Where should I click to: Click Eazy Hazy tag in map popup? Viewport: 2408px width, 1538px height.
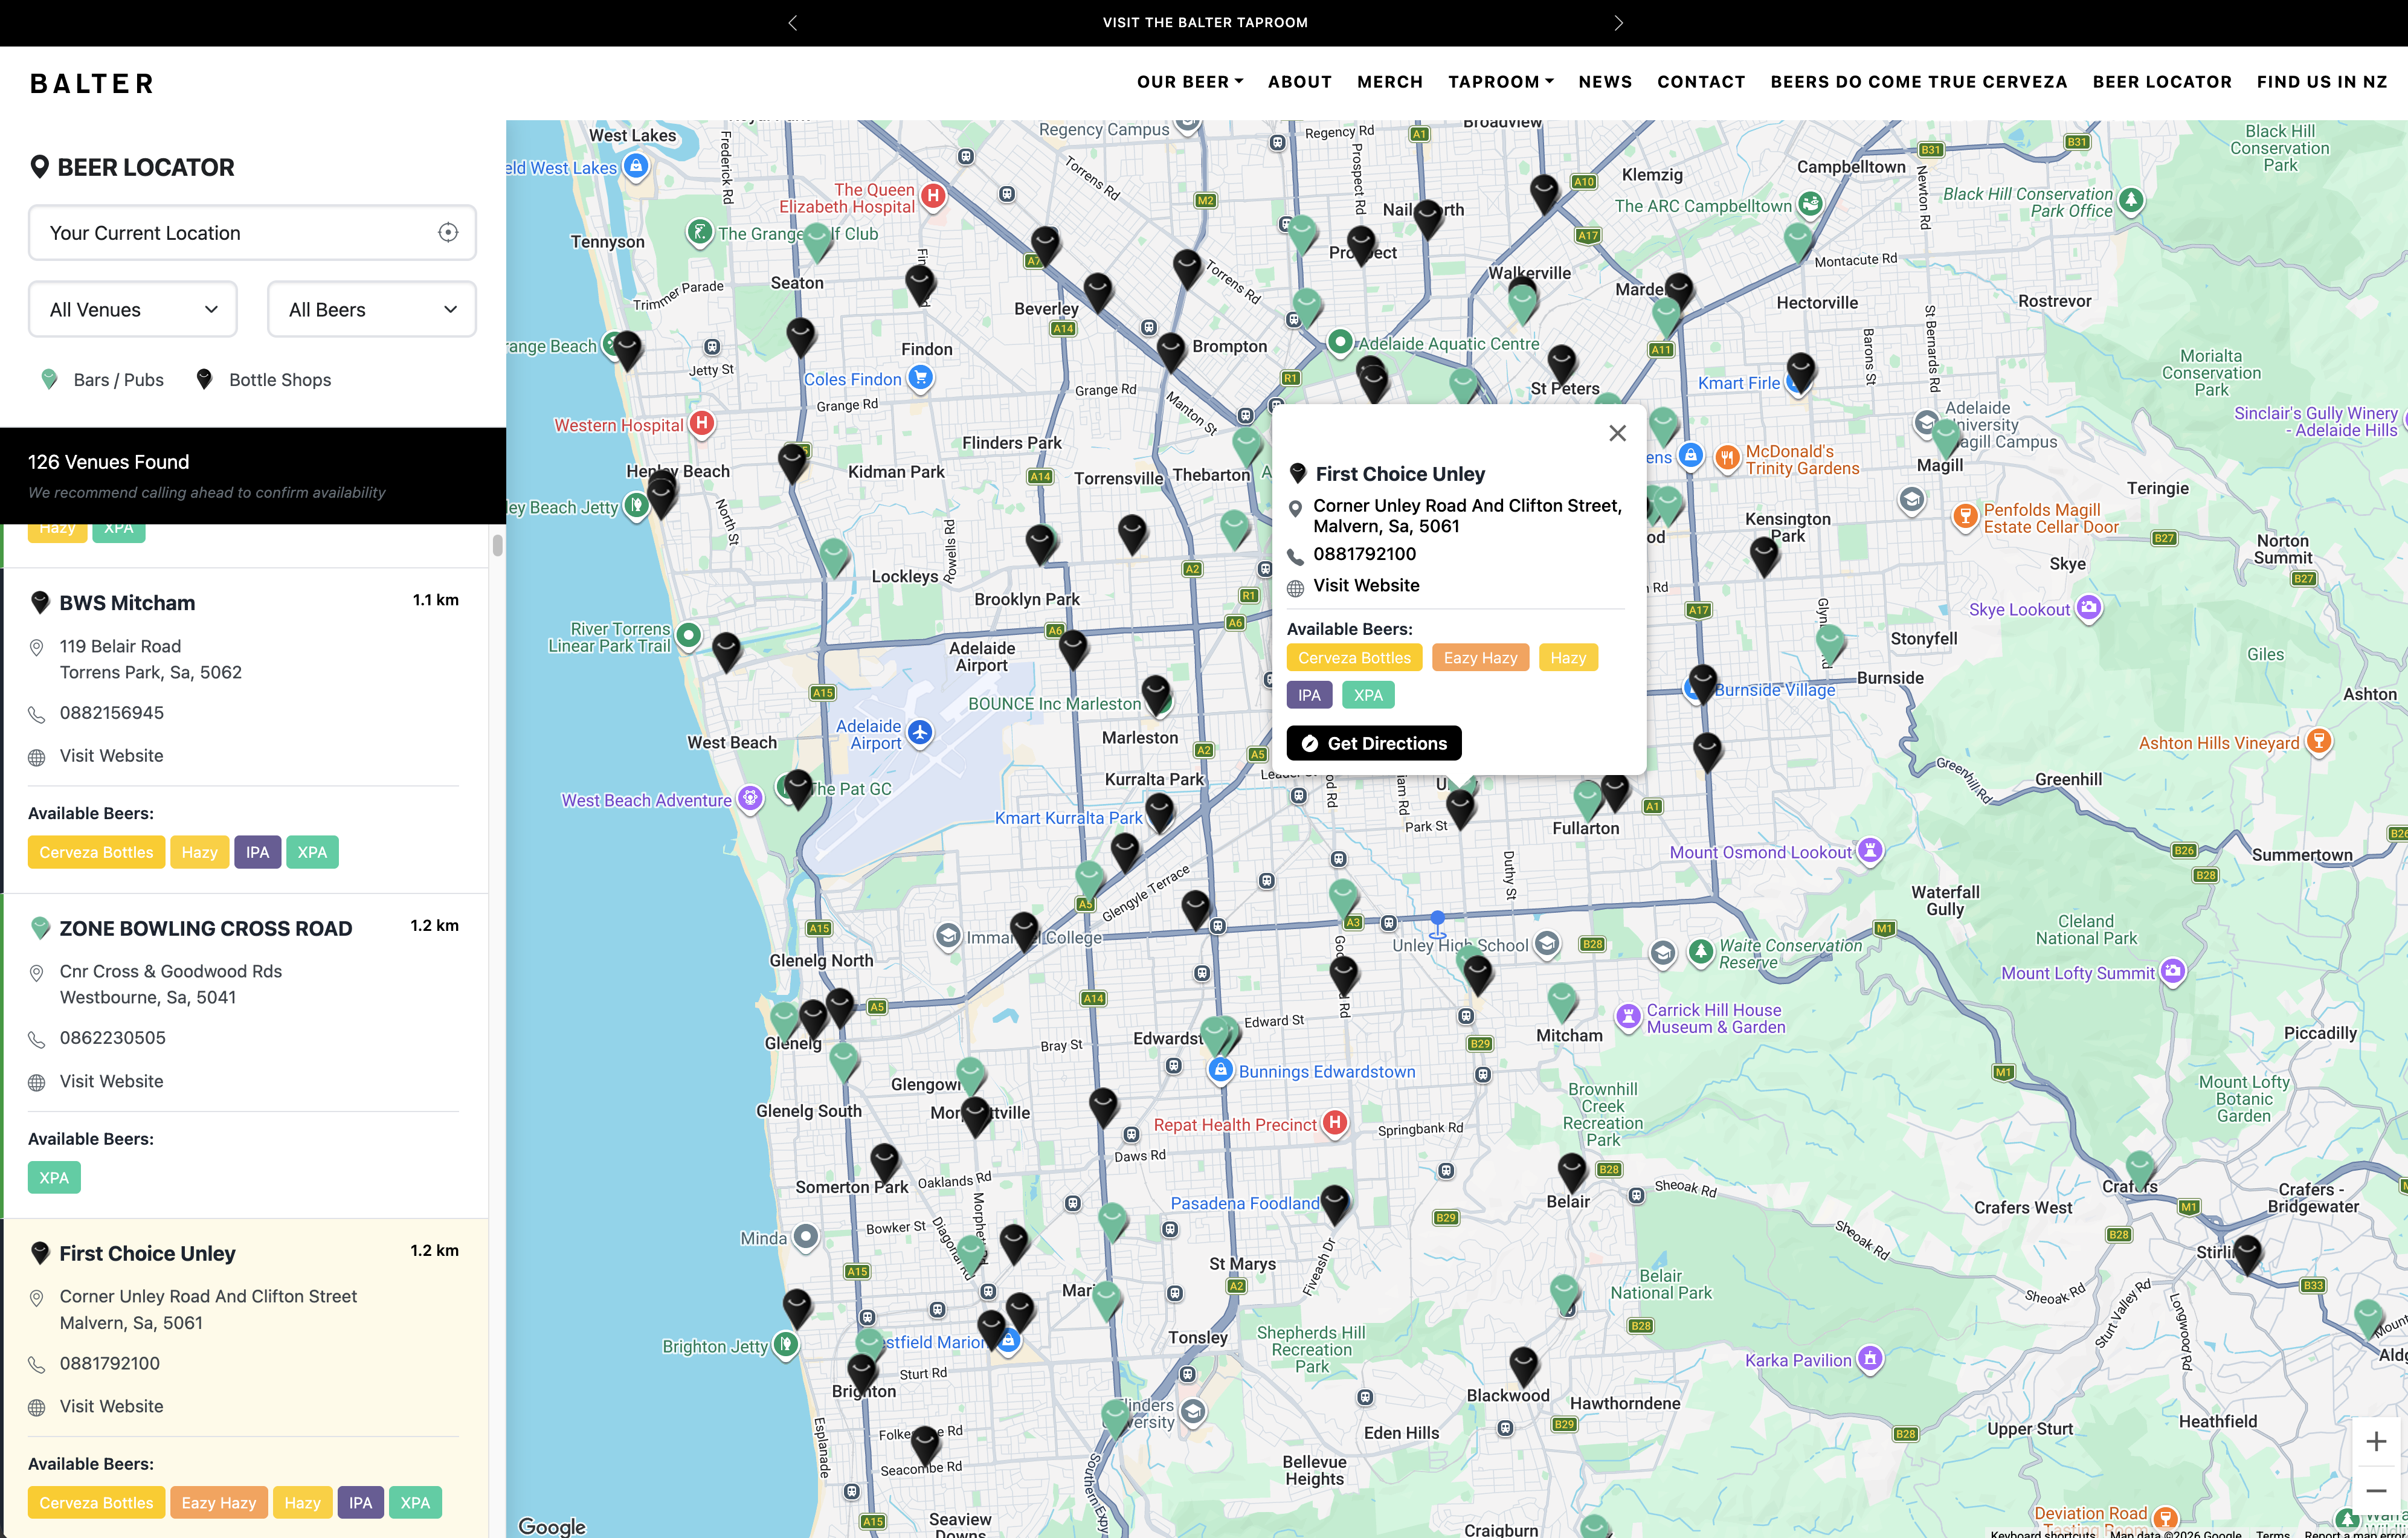click(1480, 657)
